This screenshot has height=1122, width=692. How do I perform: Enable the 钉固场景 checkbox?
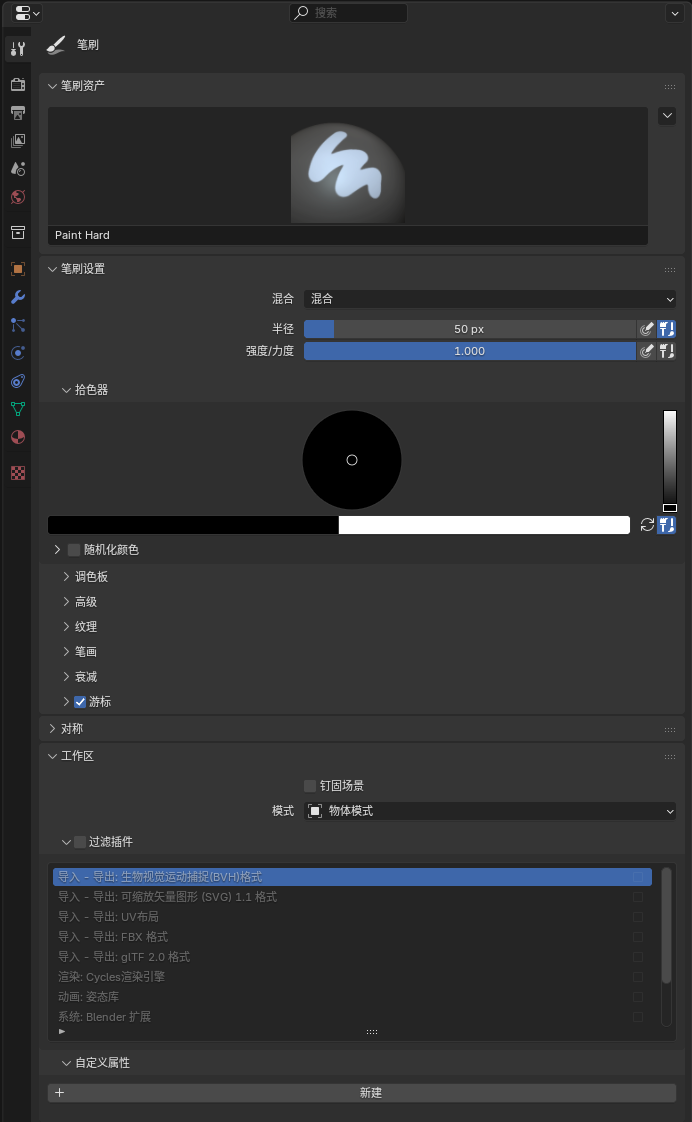coord(310,786)
